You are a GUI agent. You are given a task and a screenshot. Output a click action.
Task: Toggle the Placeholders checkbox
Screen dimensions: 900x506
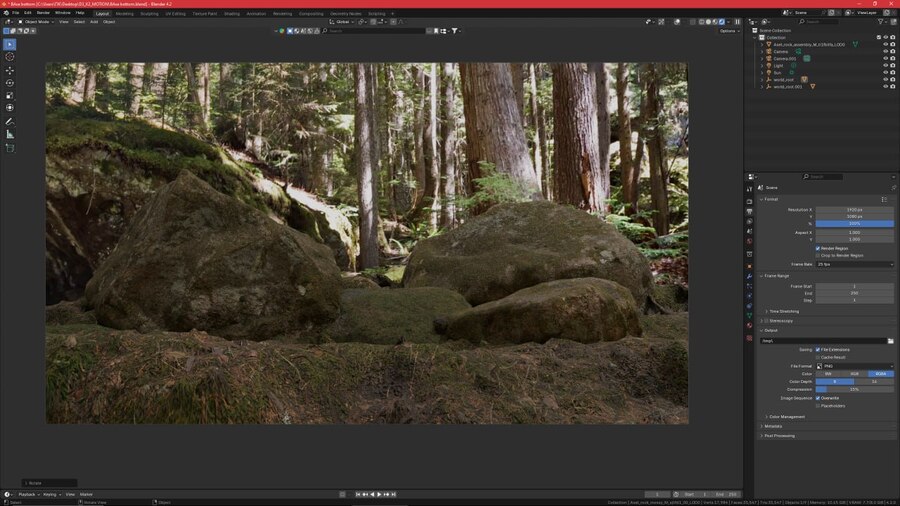pyautogui.click(x=818, y=405)
